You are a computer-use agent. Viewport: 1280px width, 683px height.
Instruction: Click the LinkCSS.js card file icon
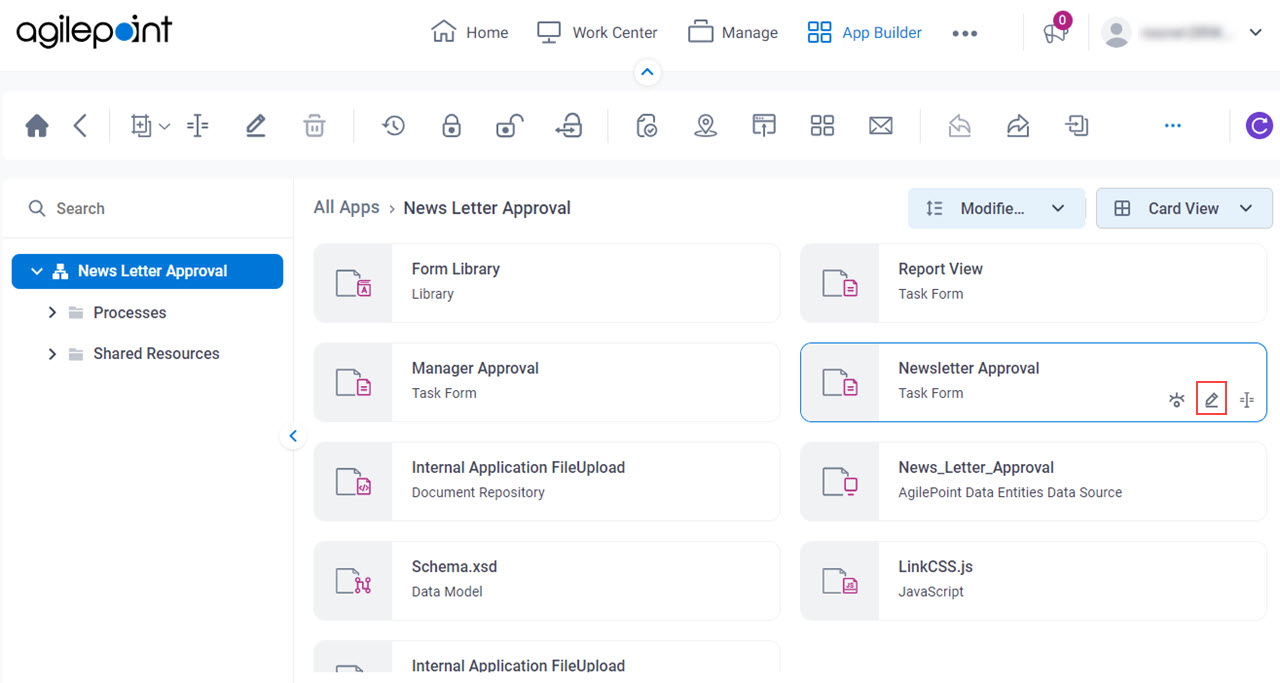[840, 580]
